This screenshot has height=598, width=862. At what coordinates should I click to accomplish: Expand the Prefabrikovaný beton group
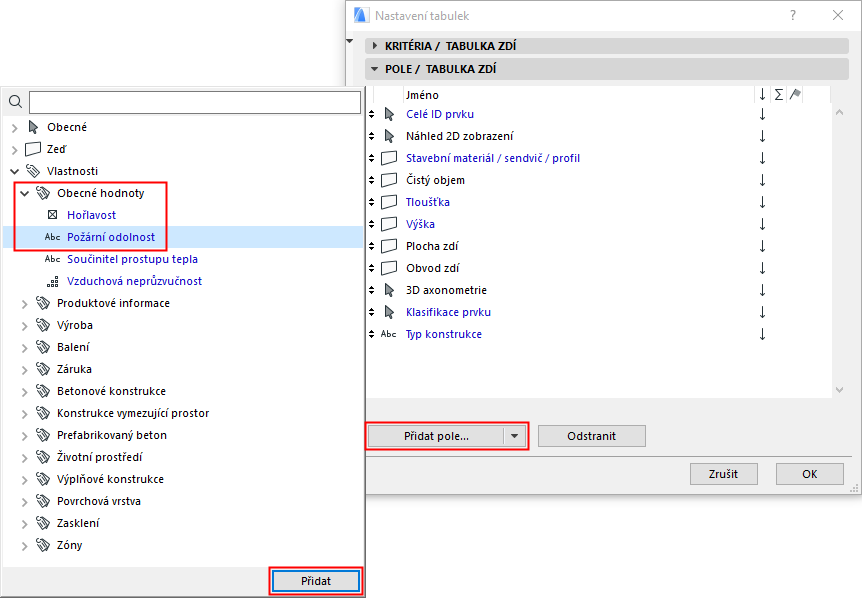click(x=25, y=435)
